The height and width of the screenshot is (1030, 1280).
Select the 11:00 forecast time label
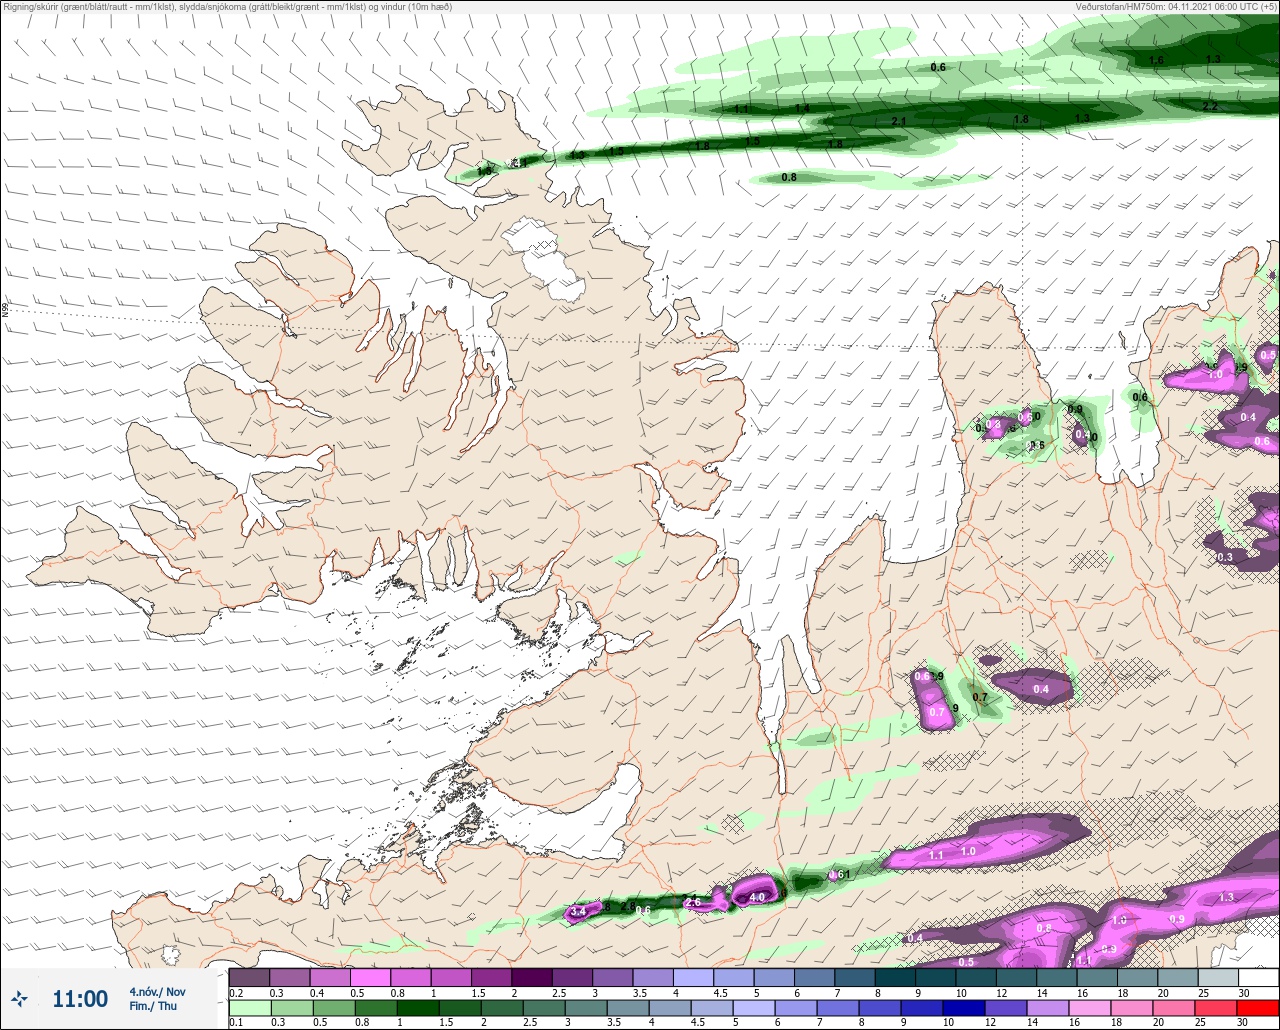pos(80,999)
